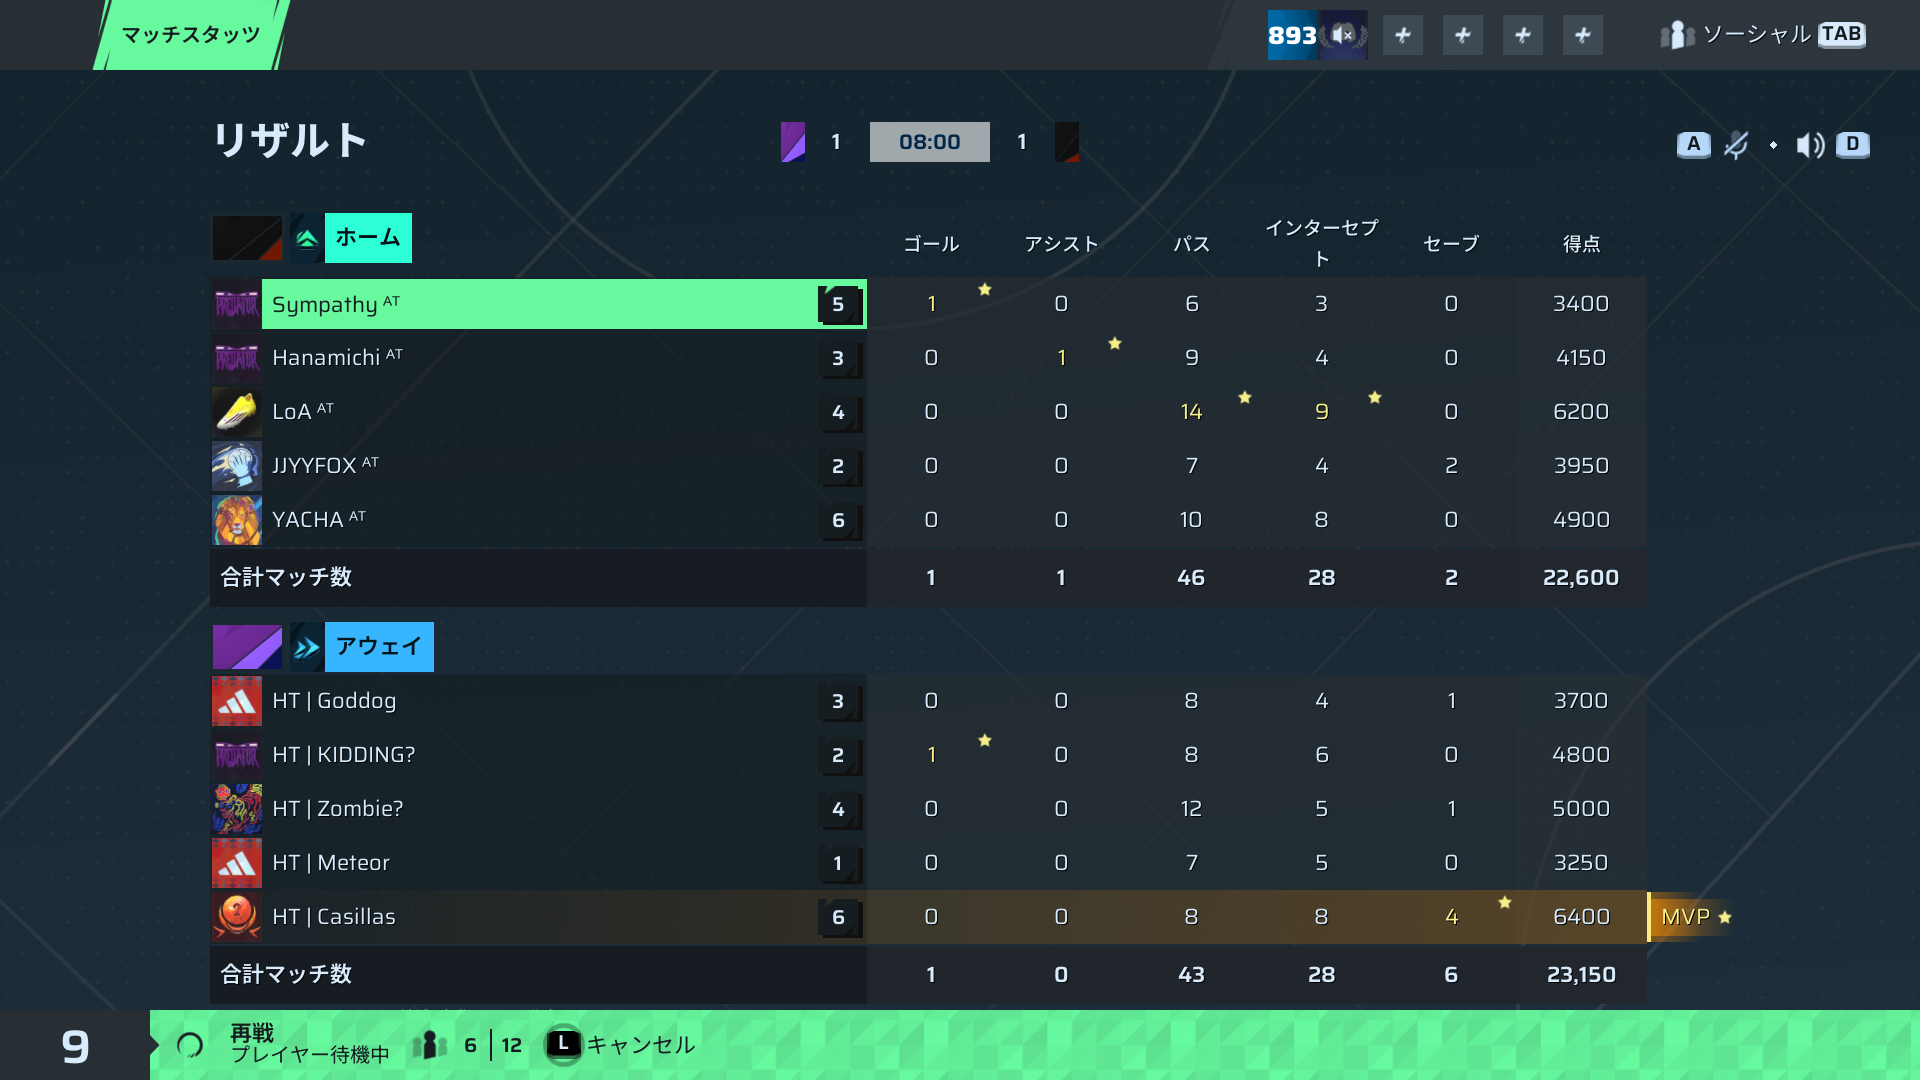Click the home team total 22,600 score
Viewport: 1920px width, 1080px height.
tap(1581, 578)
